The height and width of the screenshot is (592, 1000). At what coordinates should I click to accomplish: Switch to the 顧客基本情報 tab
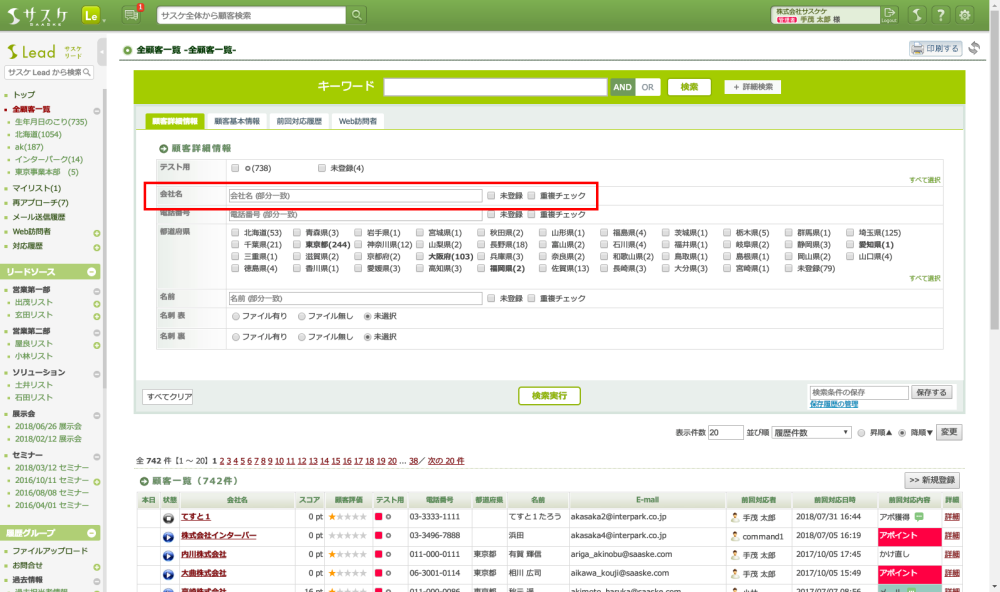[x=237, y=121]
